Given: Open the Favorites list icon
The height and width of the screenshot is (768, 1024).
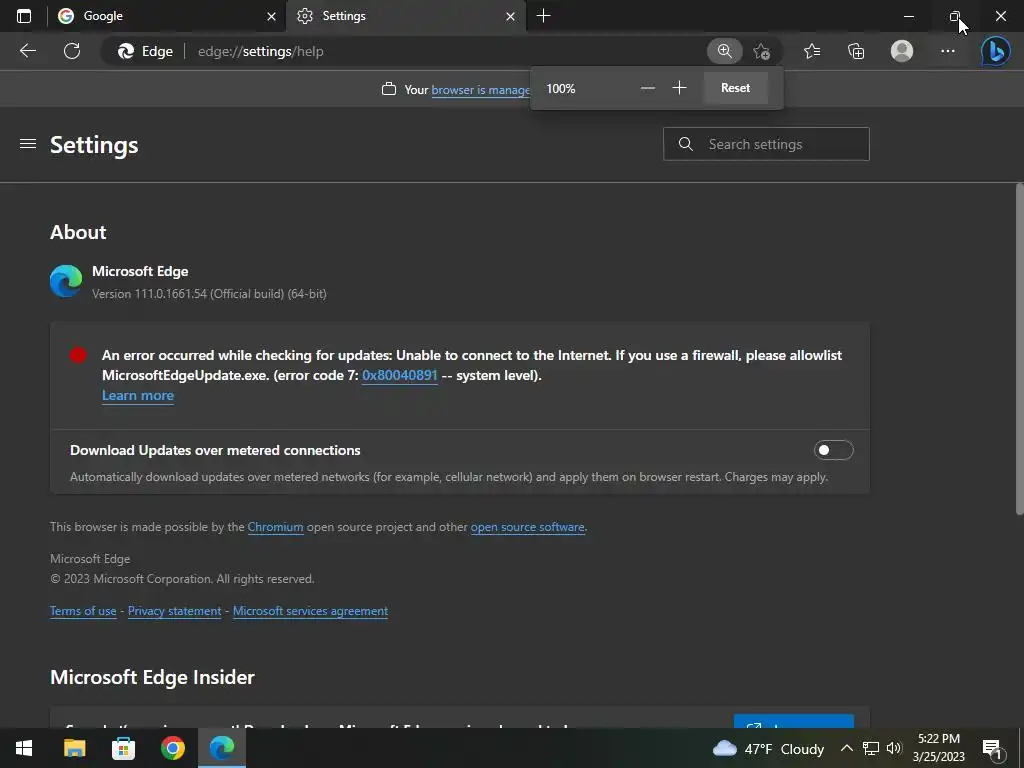Looking at the screenshot, I should [812, 51].
